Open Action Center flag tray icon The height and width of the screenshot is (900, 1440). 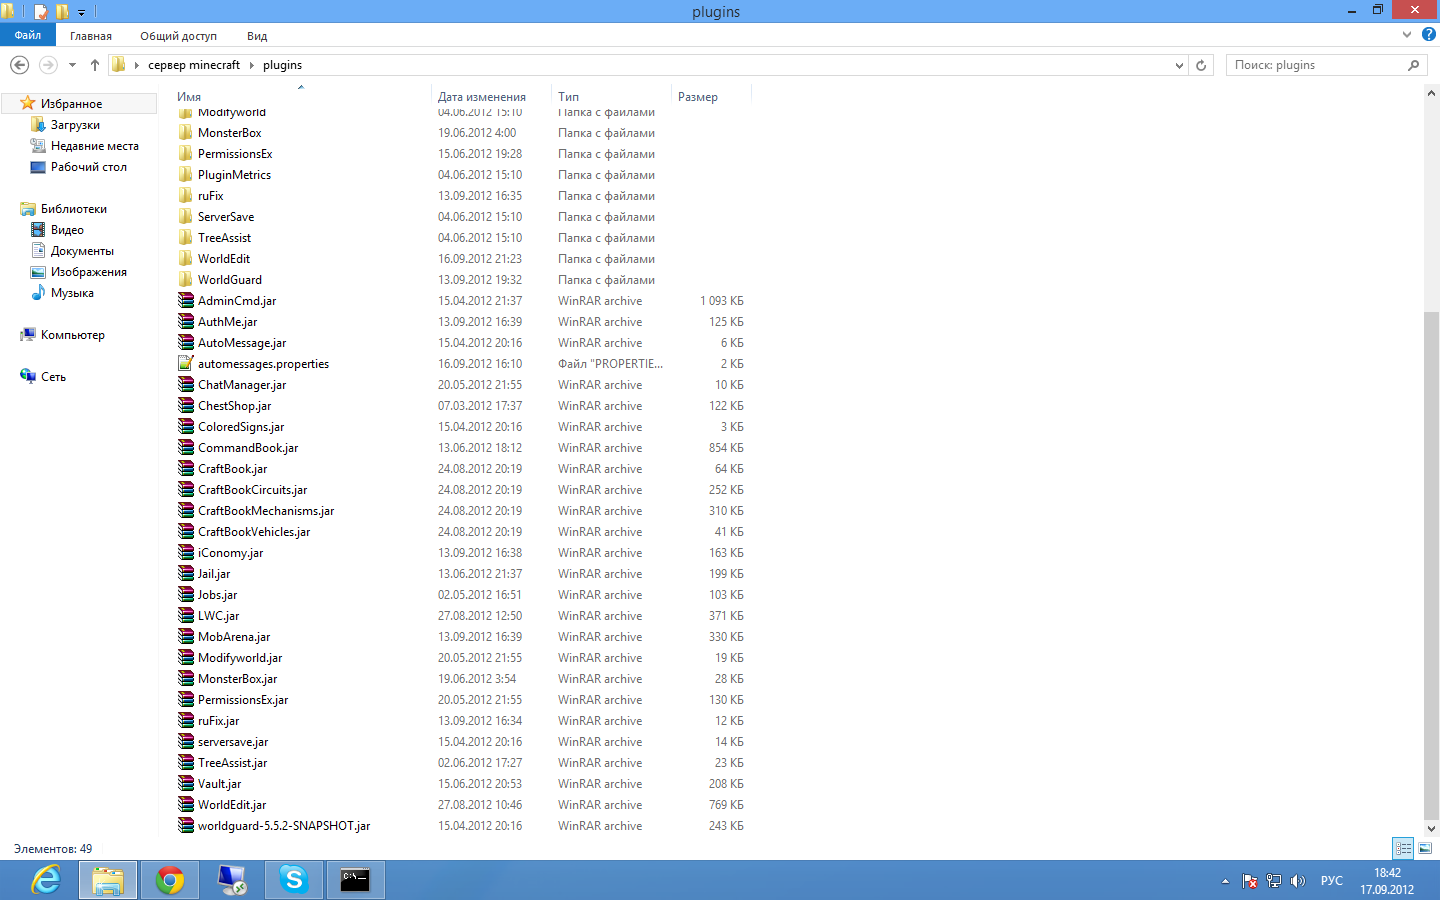pyautogui.click(x=1249, y=881)
